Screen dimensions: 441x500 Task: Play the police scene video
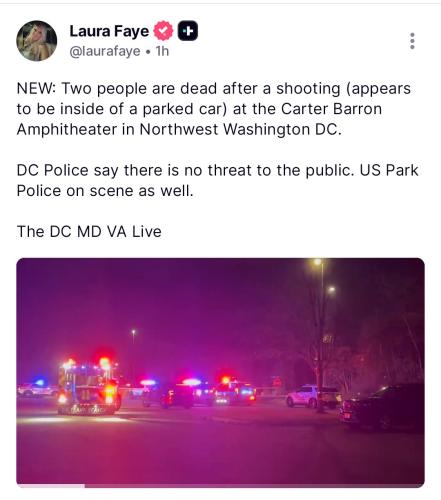220,372
